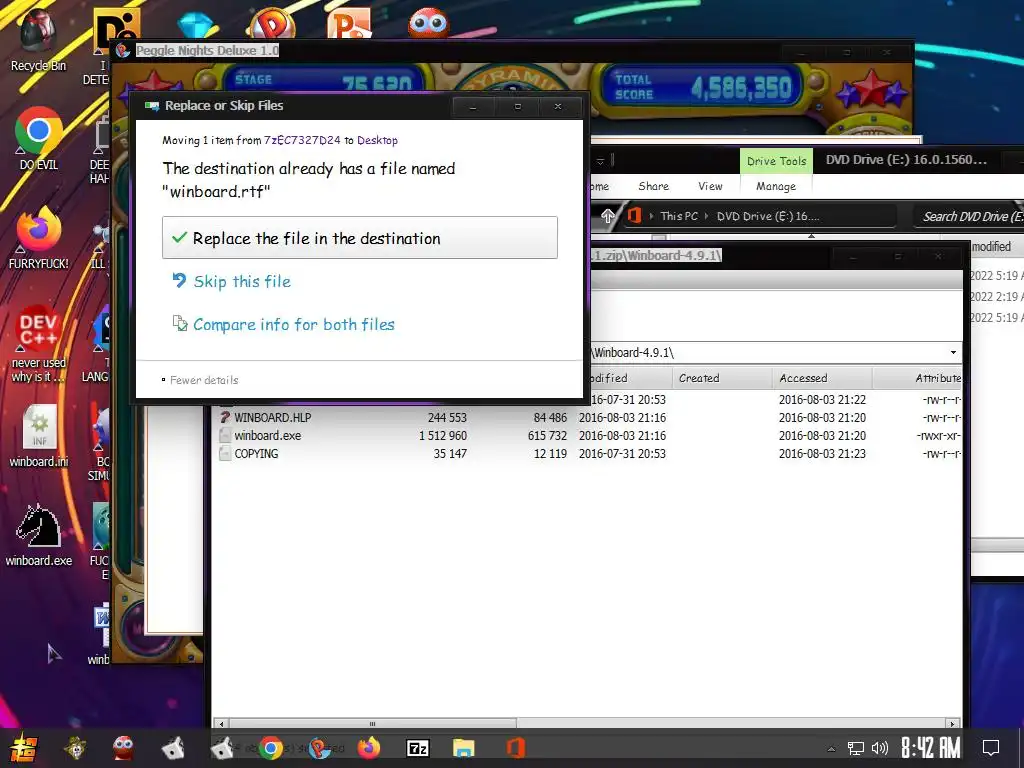The height and width of the screenshot is (768, 1024).
Task: Show hidden system tray icons
Action: (x=831, y=749)
